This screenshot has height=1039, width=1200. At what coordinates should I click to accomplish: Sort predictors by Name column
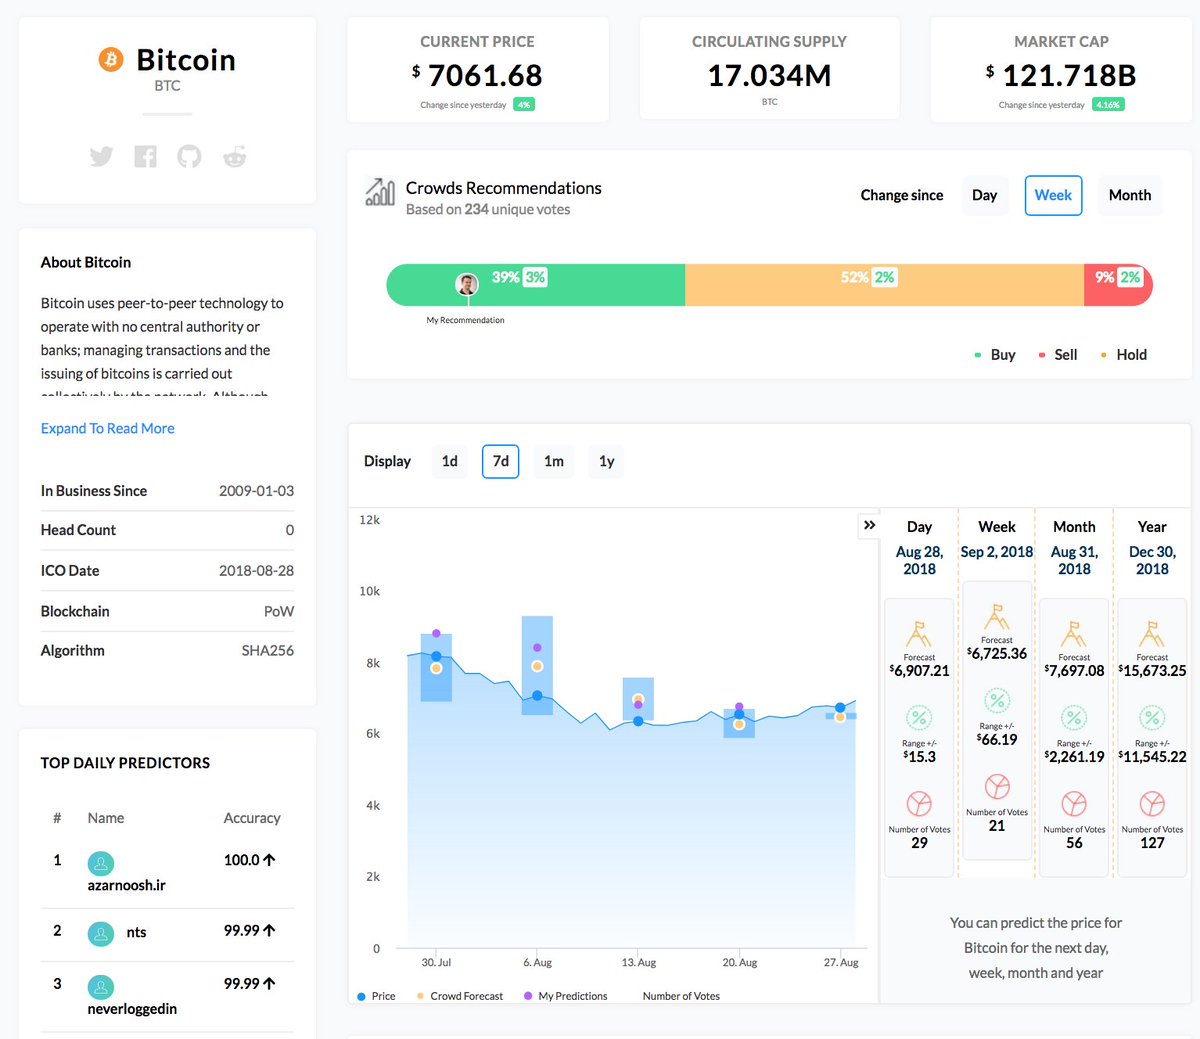(x=106, y=818)
